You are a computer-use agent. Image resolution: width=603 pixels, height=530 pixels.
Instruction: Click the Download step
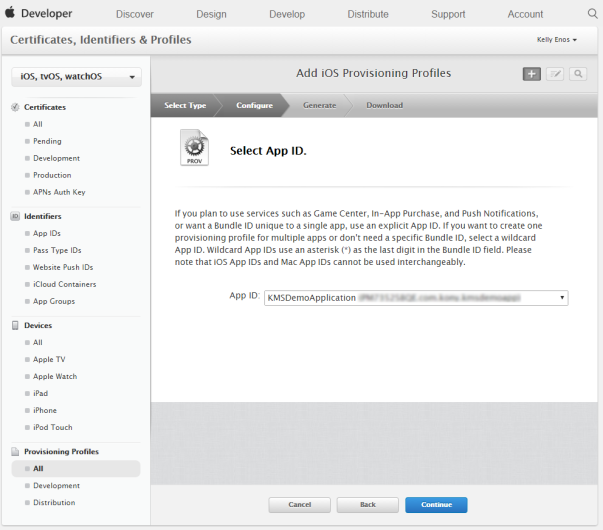point(385,105)
